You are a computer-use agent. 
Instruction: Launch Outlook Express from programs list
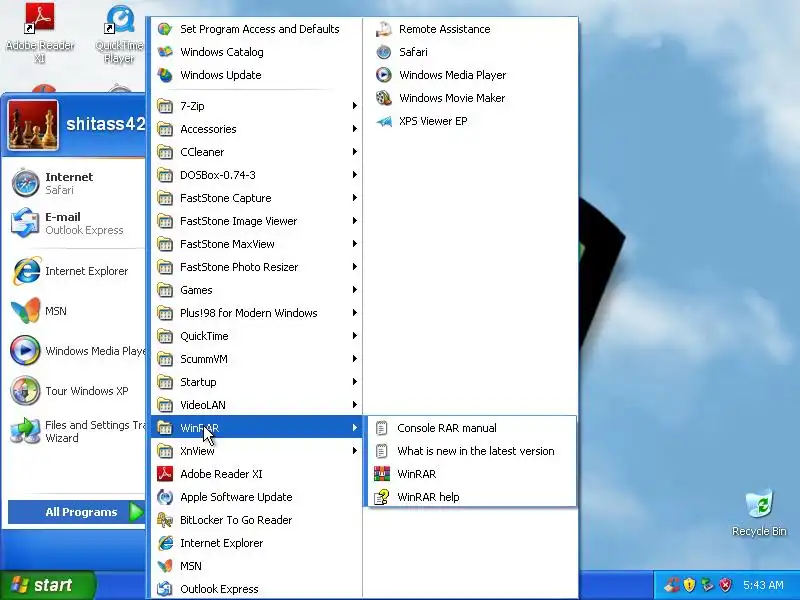point(256,589)
